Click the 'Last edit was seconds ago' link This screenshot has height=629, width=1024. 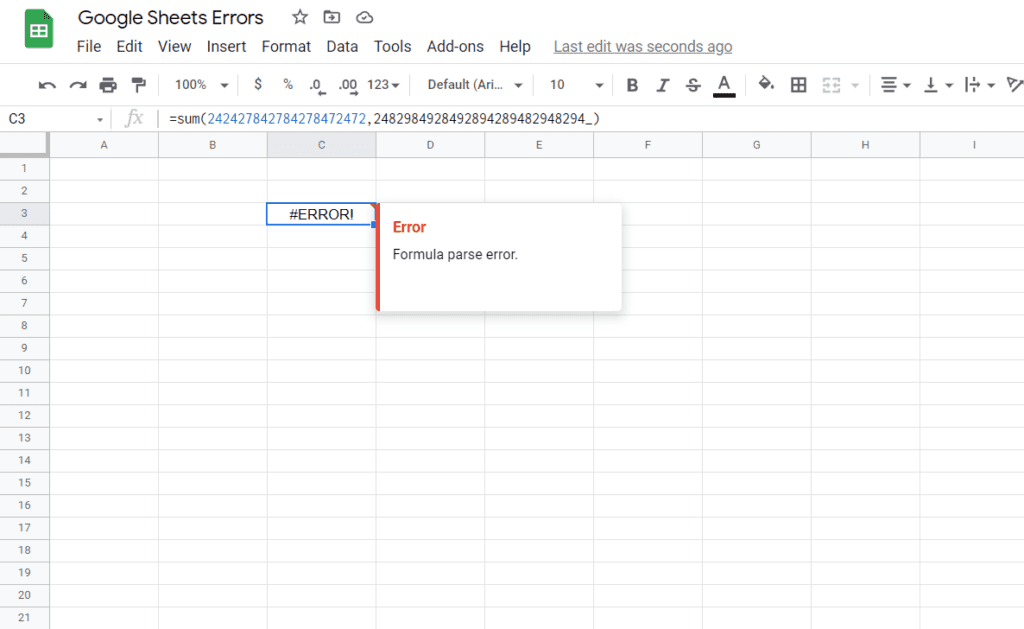tap(642, 46)
